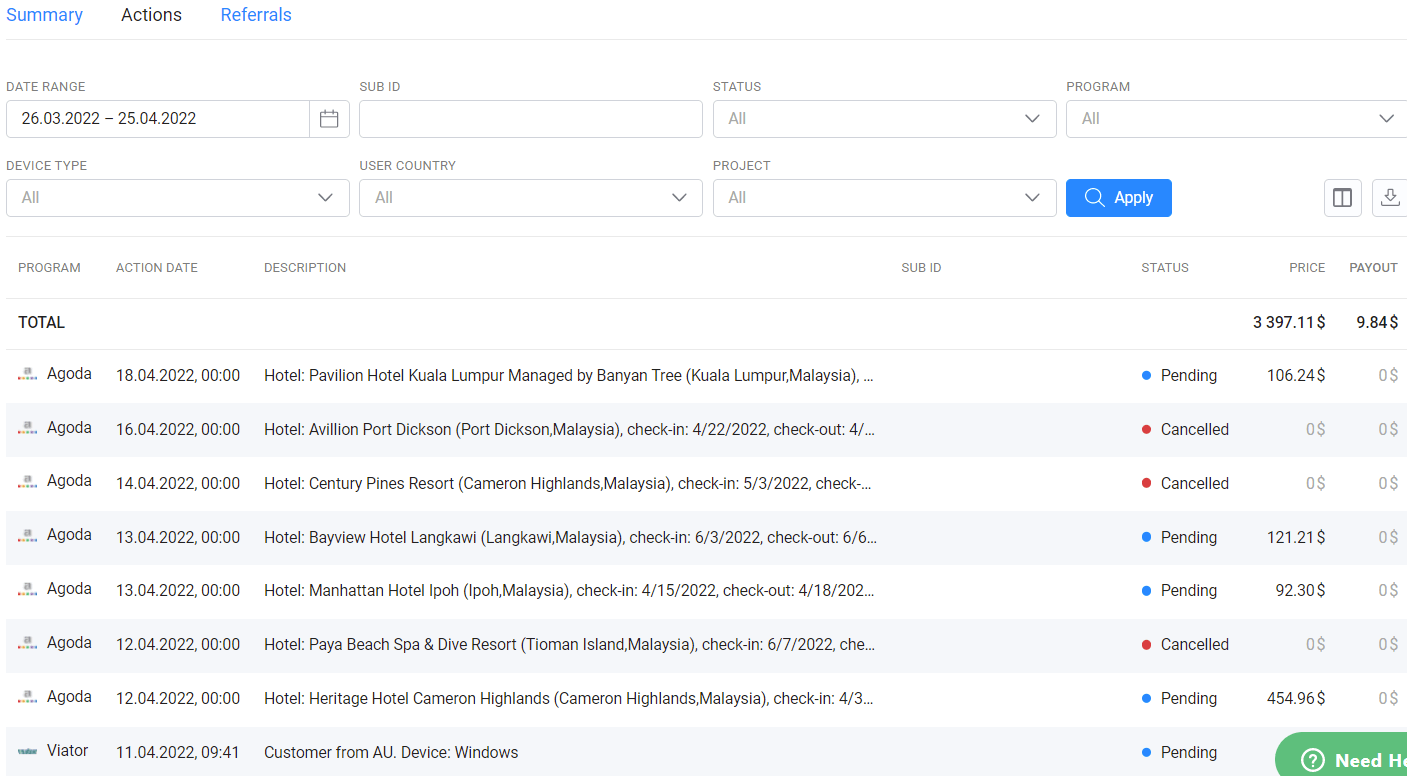Click the download export icon
The image size is (1407, 776).
tap(1389, 198)
